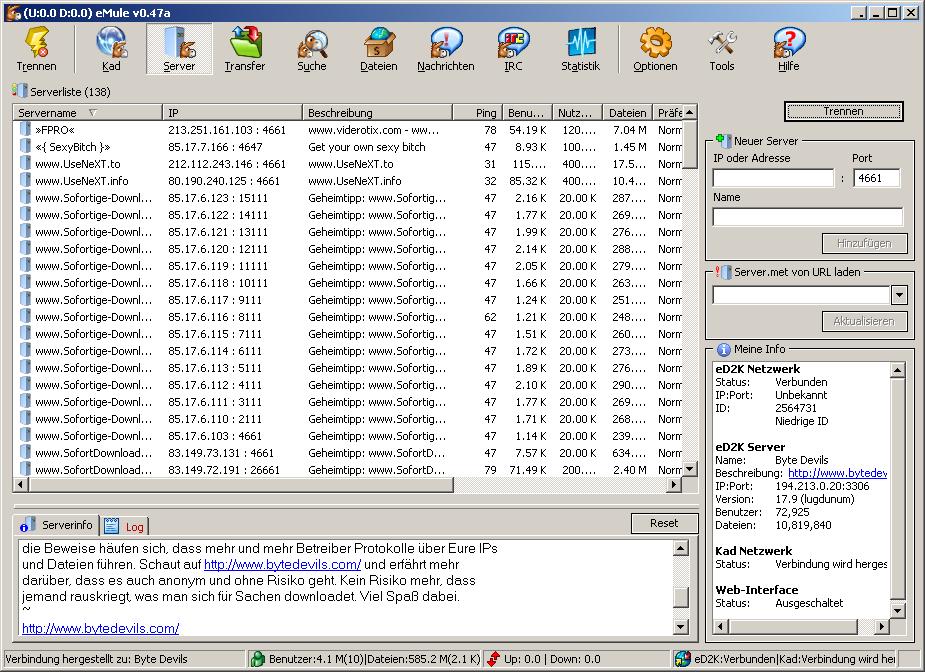Image resolution: width=925 pixels, height=672 pixels.
Task: Click the up/down transfer arrows status icon
Action: click(x=493, y=658)
